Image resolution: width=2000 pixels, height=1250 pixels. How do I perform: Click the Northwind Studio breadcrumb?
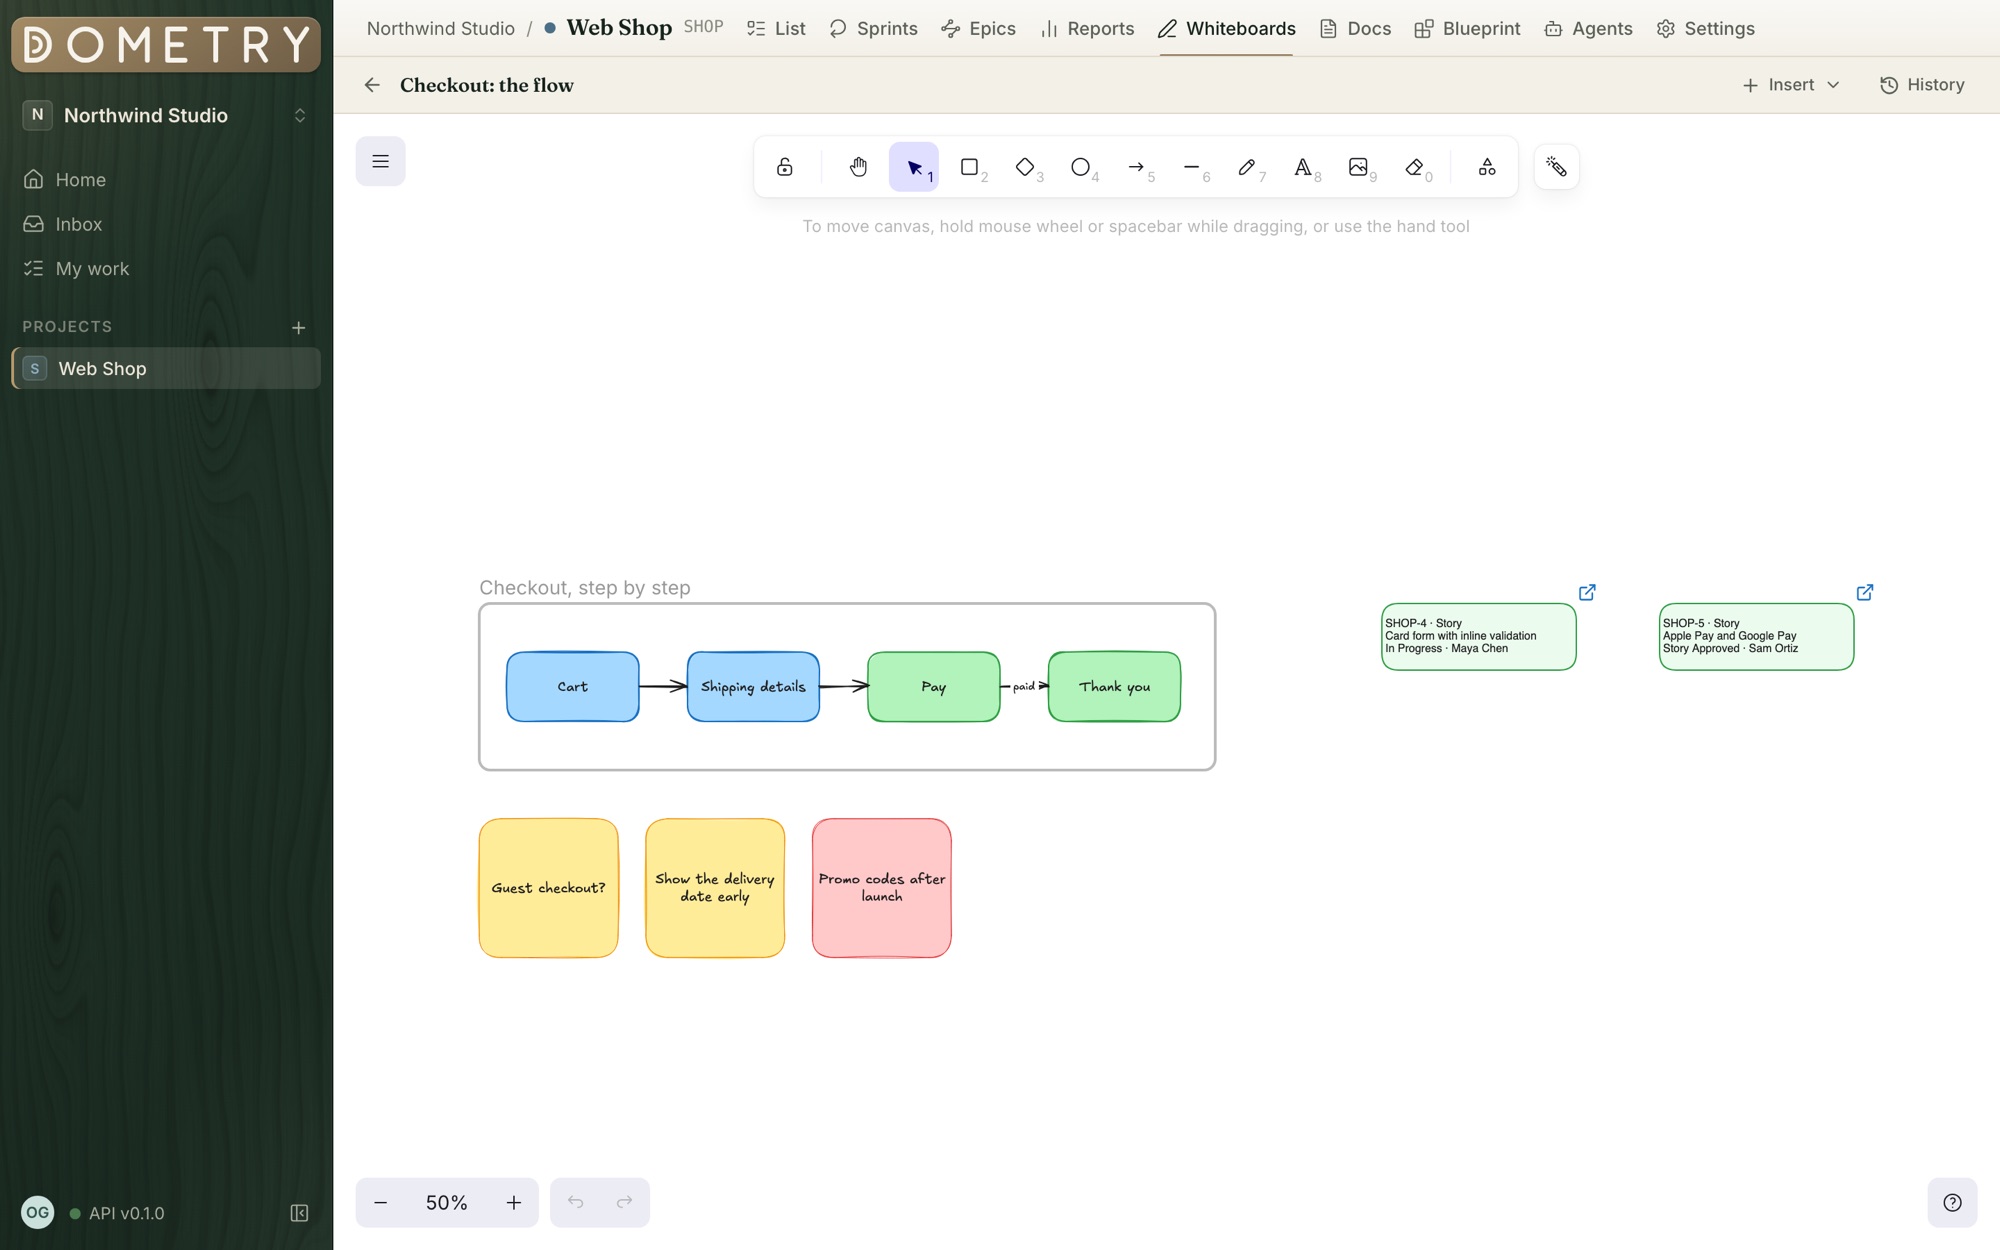click(x=441, y=28)
